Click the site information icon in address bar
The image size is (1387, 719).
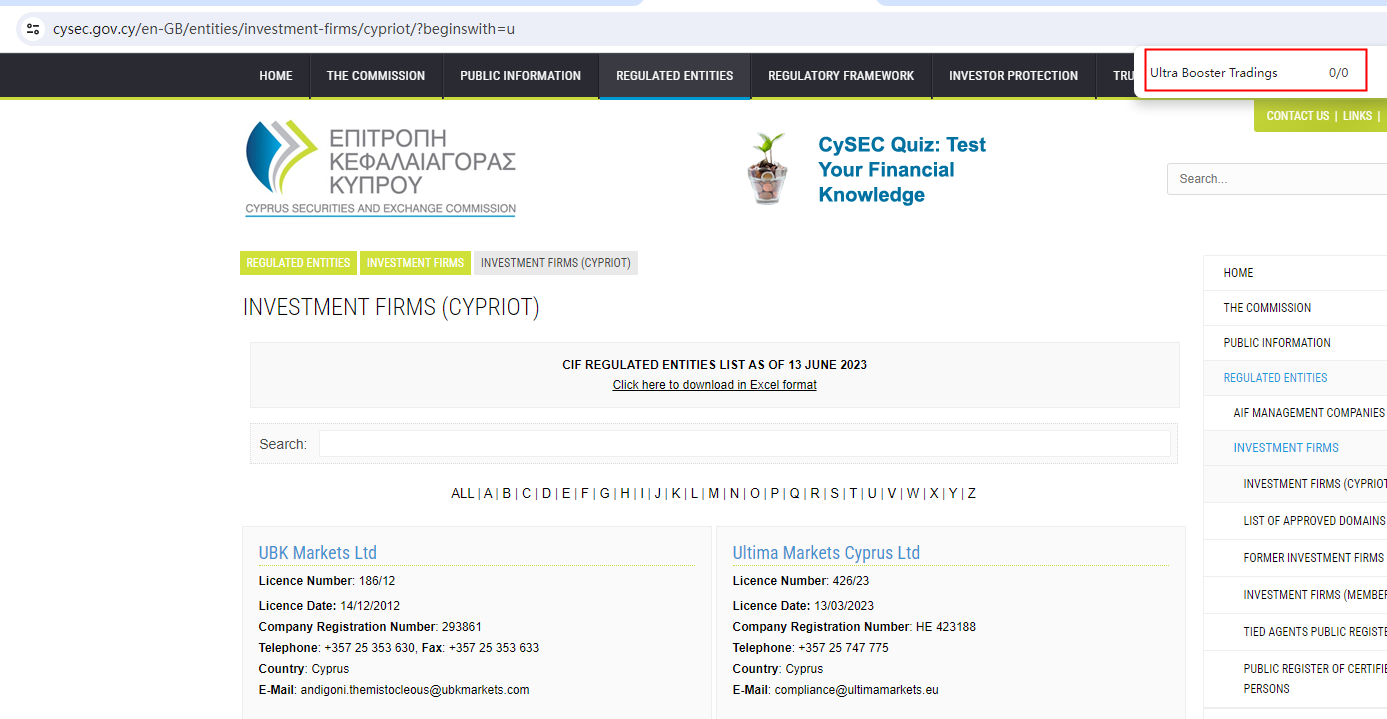click(32, 29)
